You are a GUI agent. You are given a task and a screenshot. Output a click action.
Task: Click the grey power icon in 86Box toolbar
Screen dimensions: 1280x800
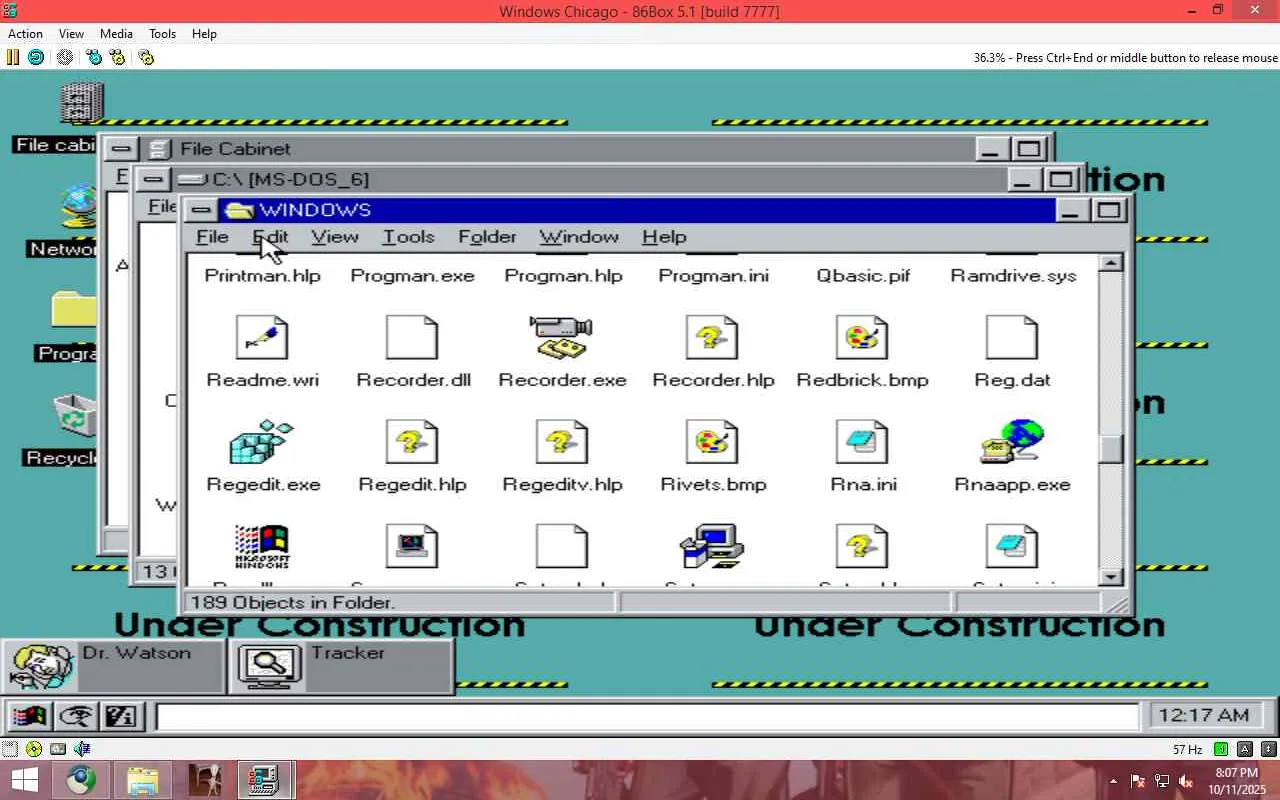pyautogui.click(x=65, y=57)
